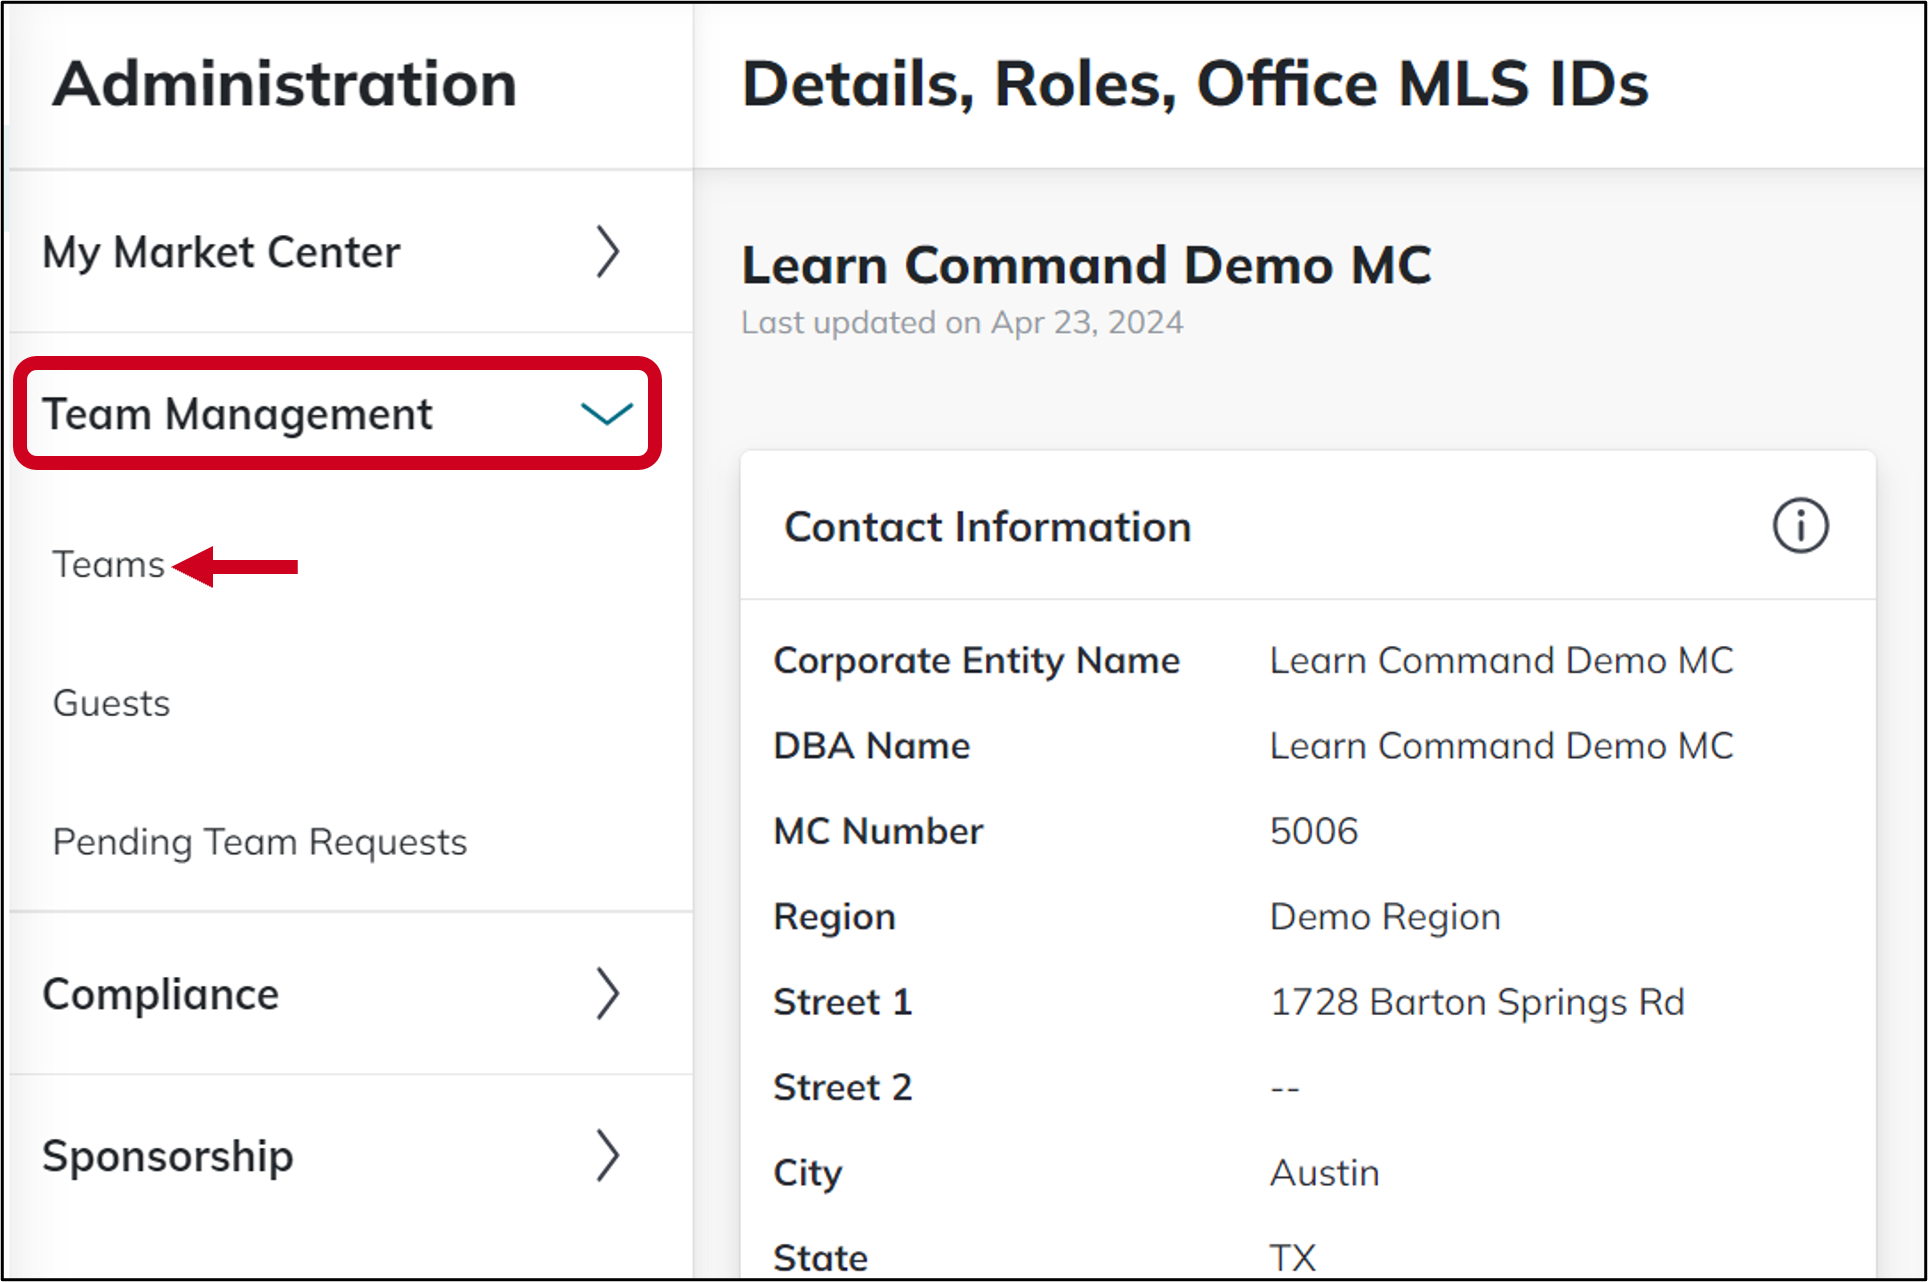This screenshot has width=1928, height=1282.
Task: Open the Contact Information info icon
Action: pos(1799,526)
